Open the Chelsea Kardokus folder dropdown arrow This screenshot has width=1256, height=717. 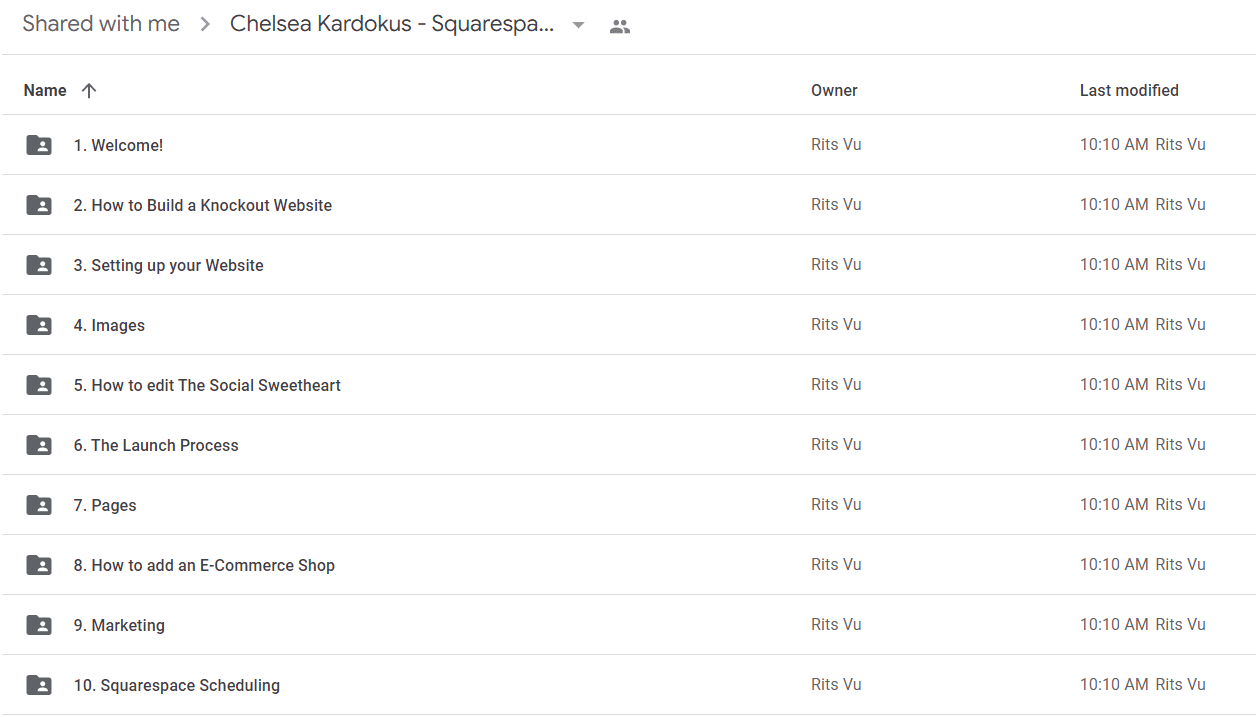(578, 26)
